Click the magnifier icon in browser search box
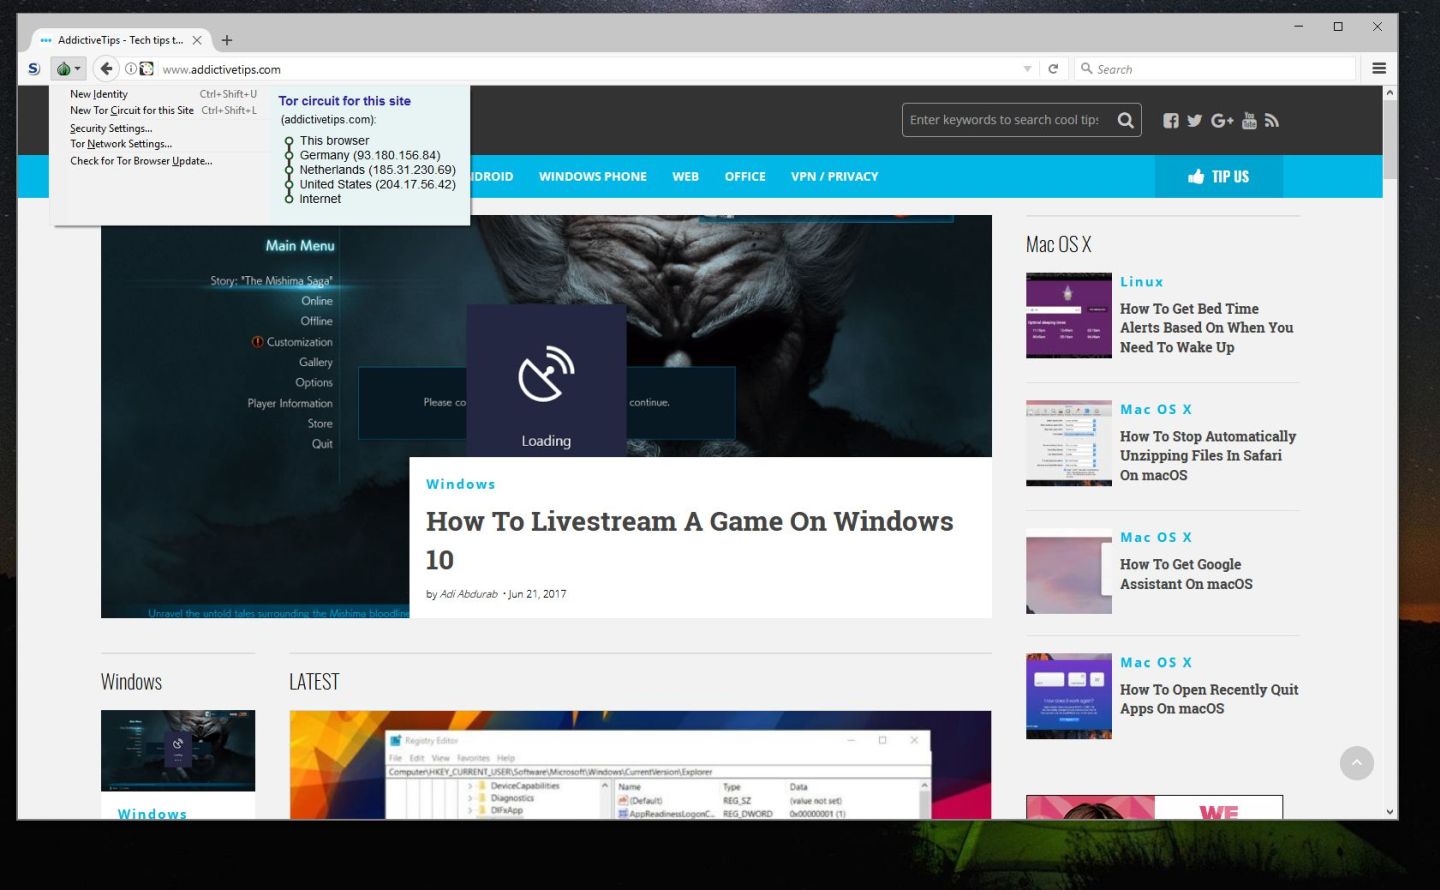 click(x=1087, y=69)
